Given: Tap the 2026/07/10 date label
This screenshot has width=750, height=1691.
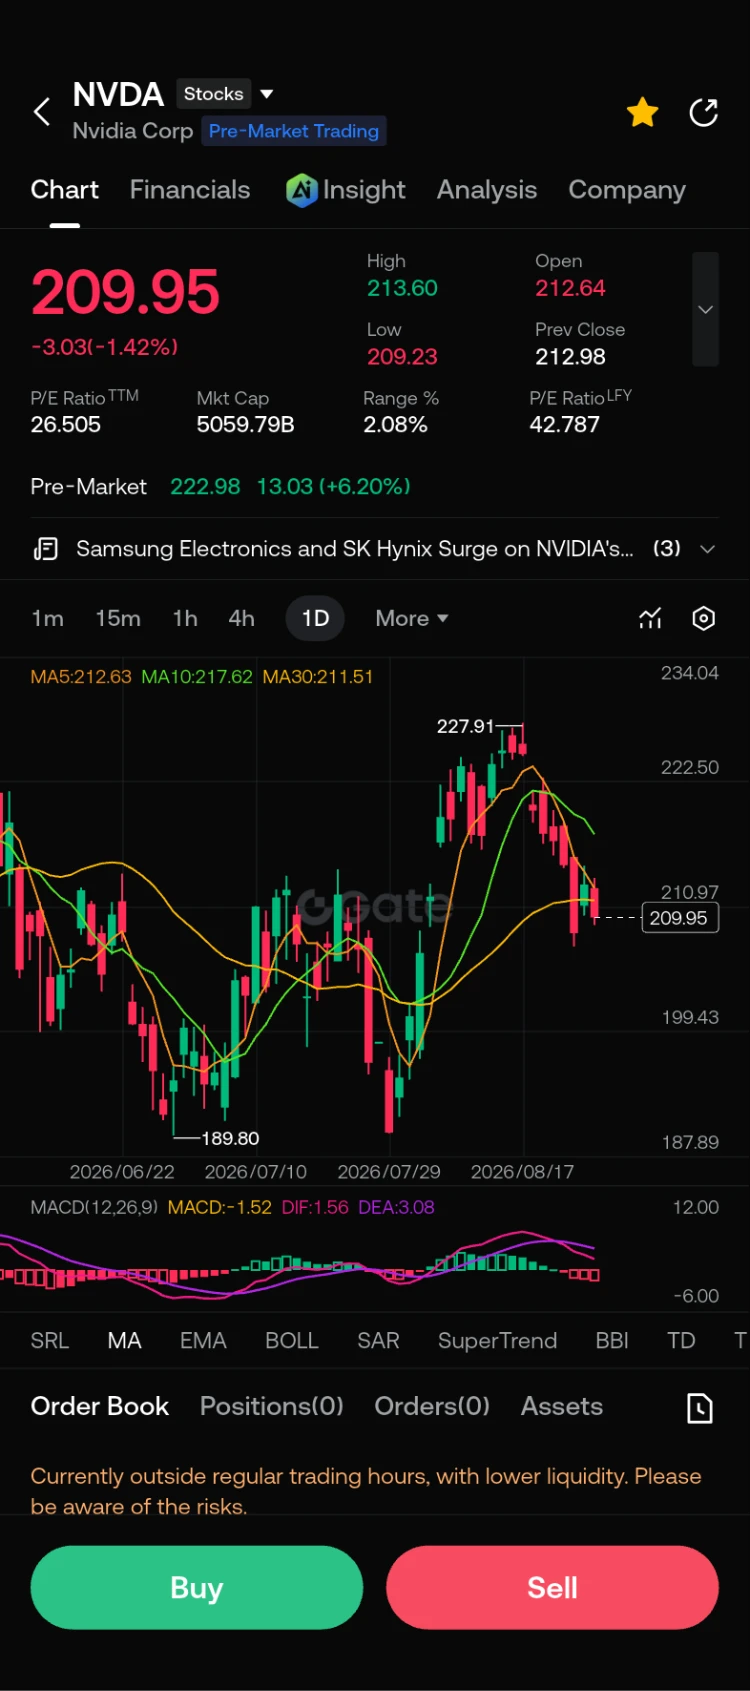Looking at the screenshot, I should 256,1172.
